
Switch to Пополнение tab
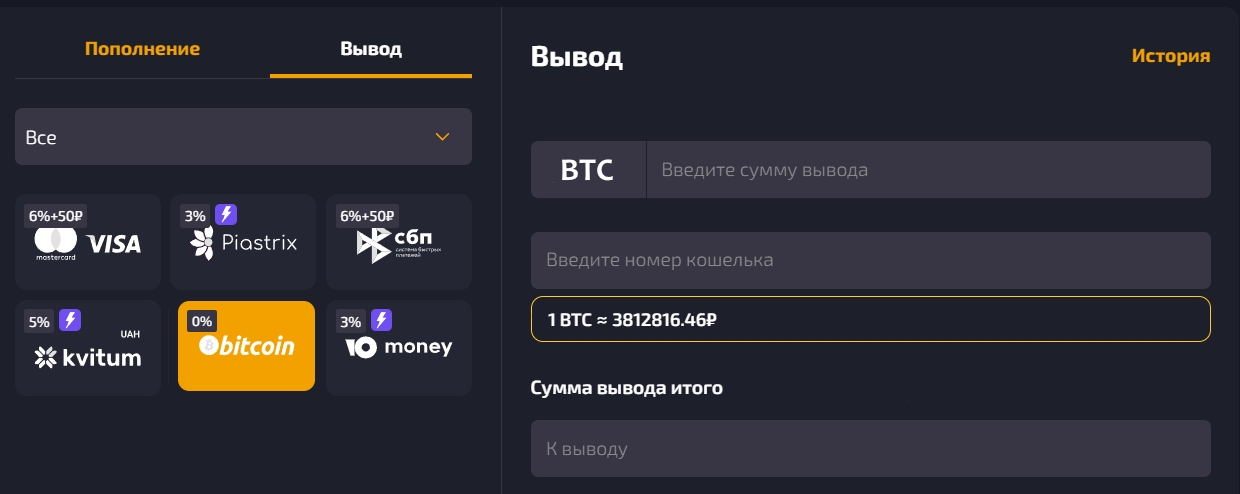[x=142, y=49]
